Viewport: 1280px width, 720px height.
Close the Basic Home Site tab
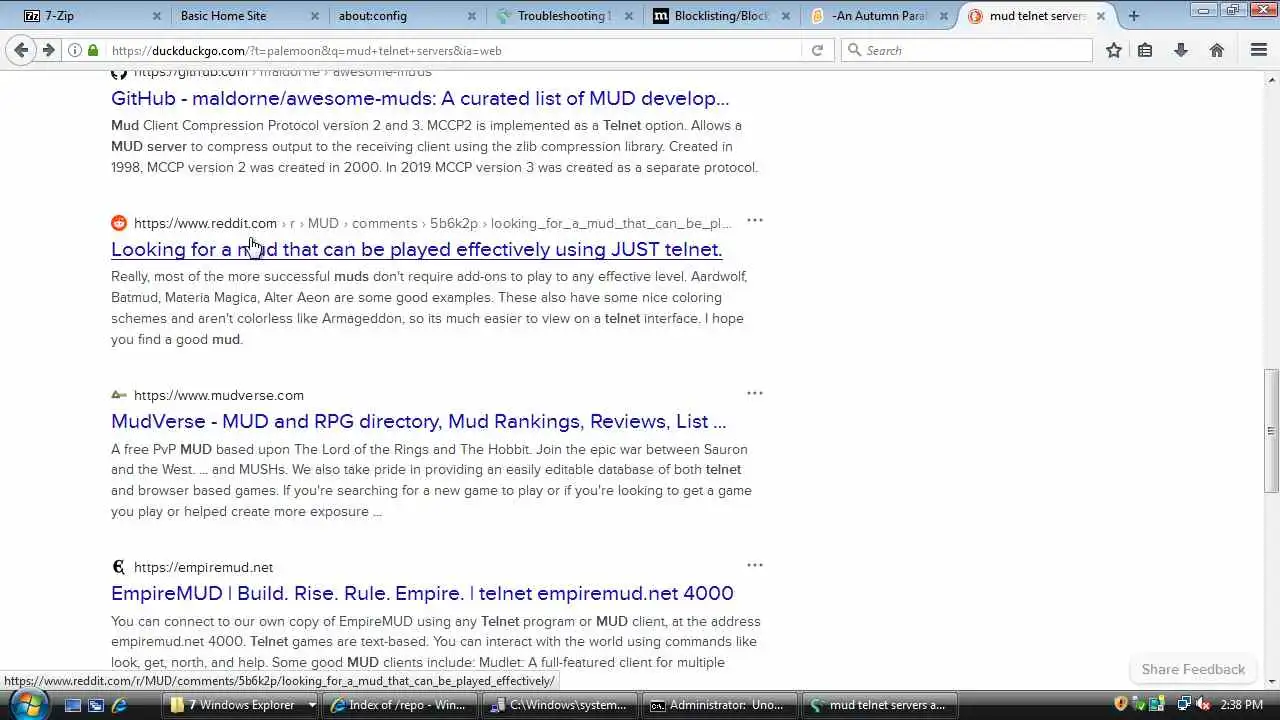(x=315, y=16)
